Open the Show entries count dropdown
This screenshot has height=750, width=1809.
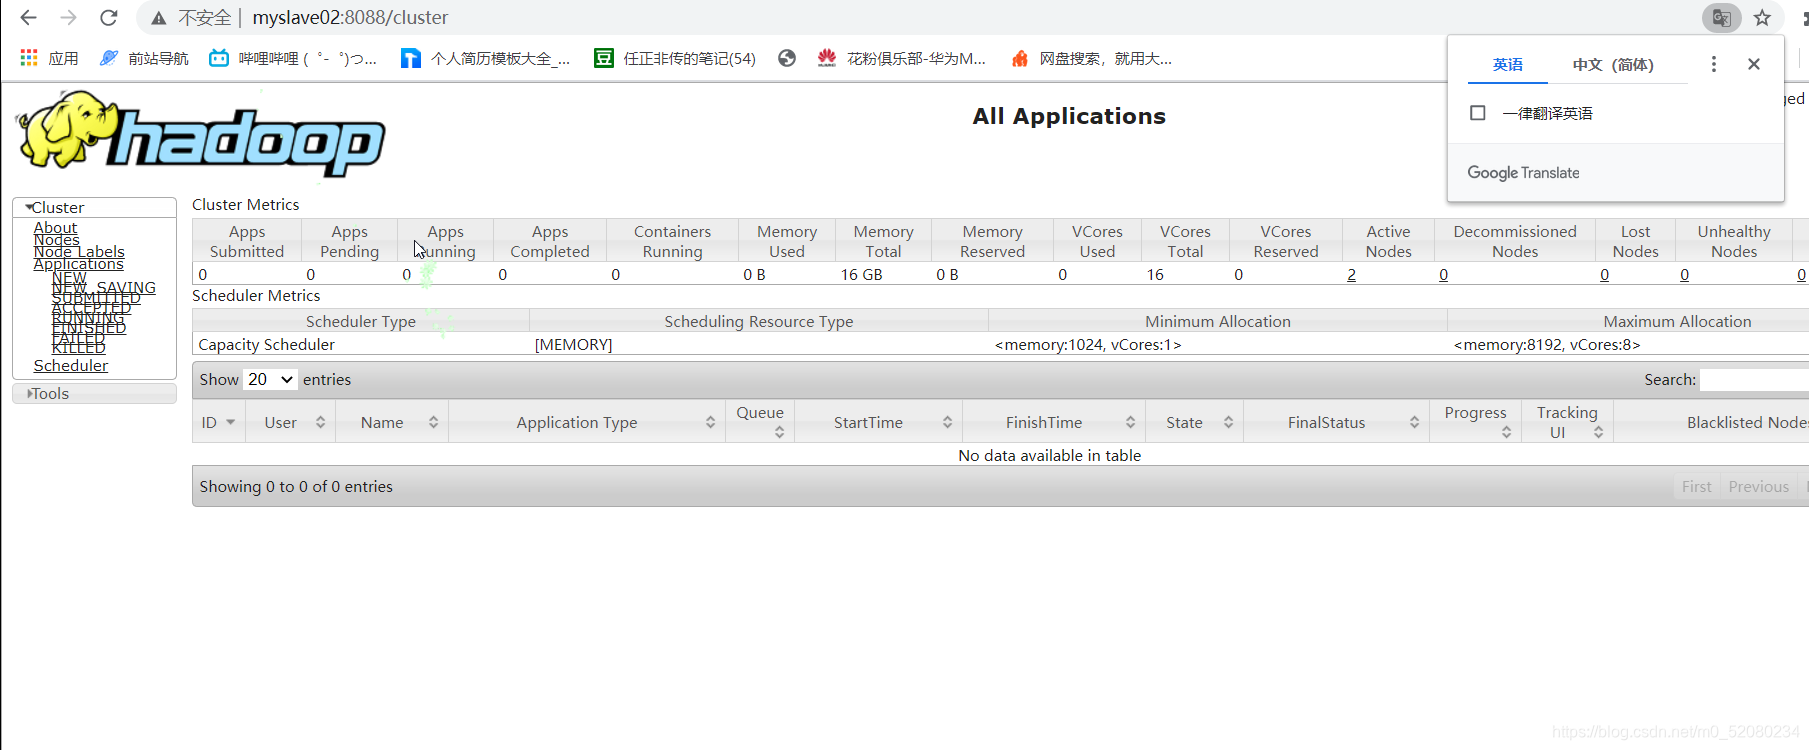(270, 380)
